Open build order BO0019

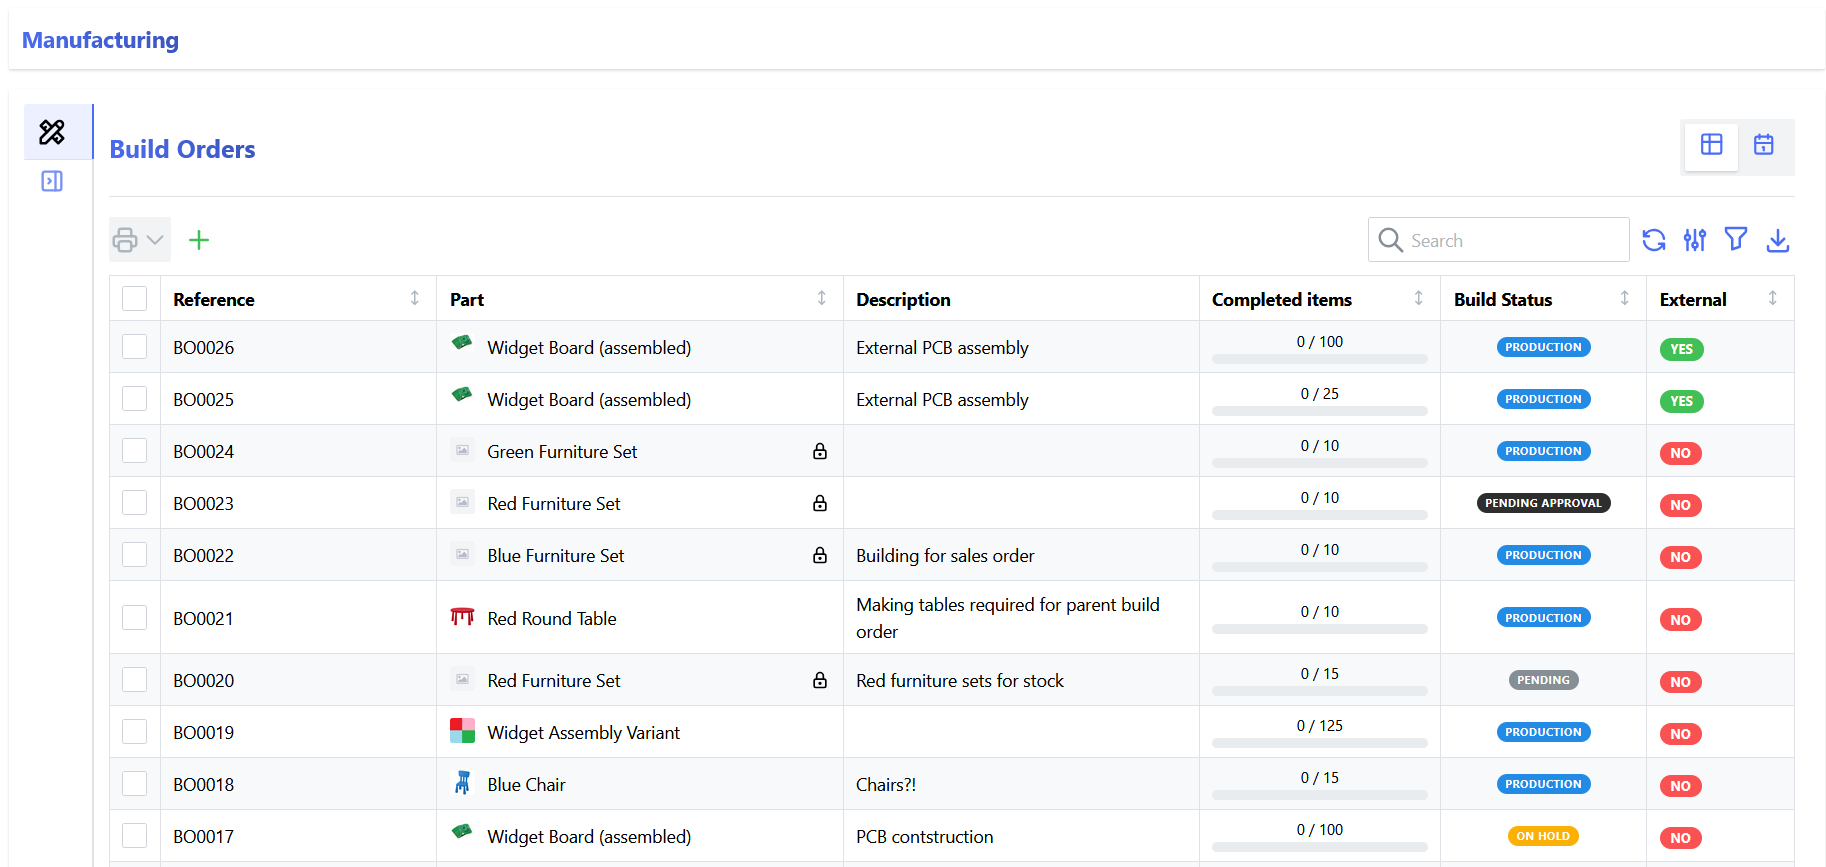coord(203,733)
